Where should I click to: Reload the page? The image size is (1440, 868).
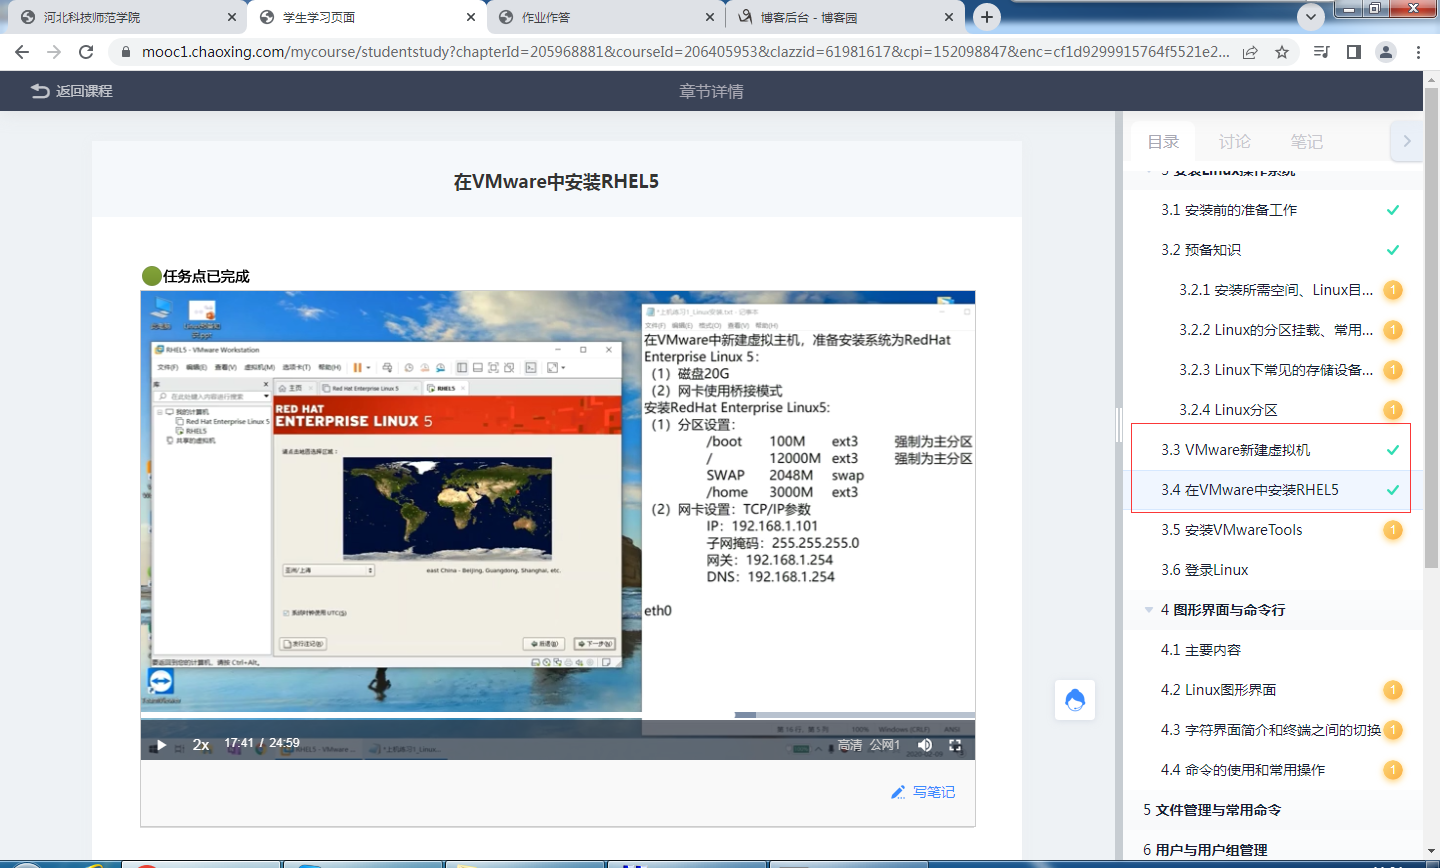coord(86,52)
